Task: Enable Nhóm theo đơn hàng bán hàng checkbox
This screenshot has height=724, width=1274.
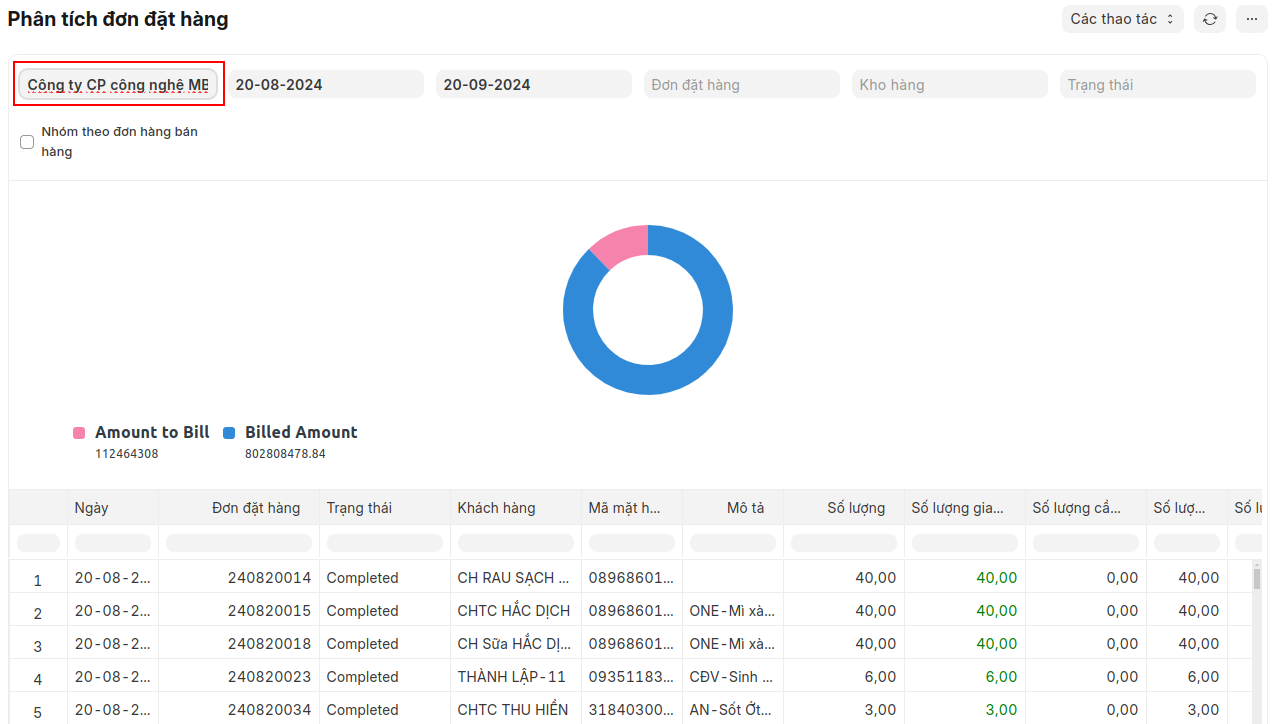Action: coord(27,142)
